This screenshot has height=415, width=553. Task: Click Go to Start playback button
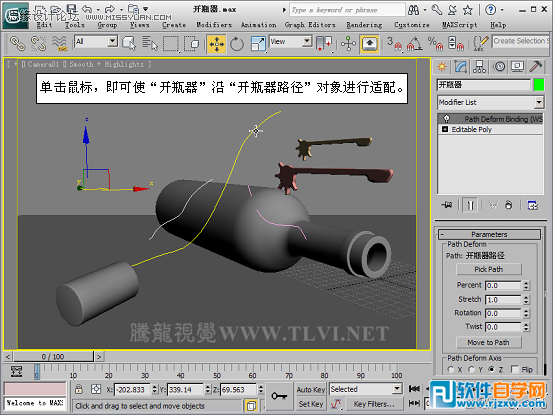click(x=414, y=389)
